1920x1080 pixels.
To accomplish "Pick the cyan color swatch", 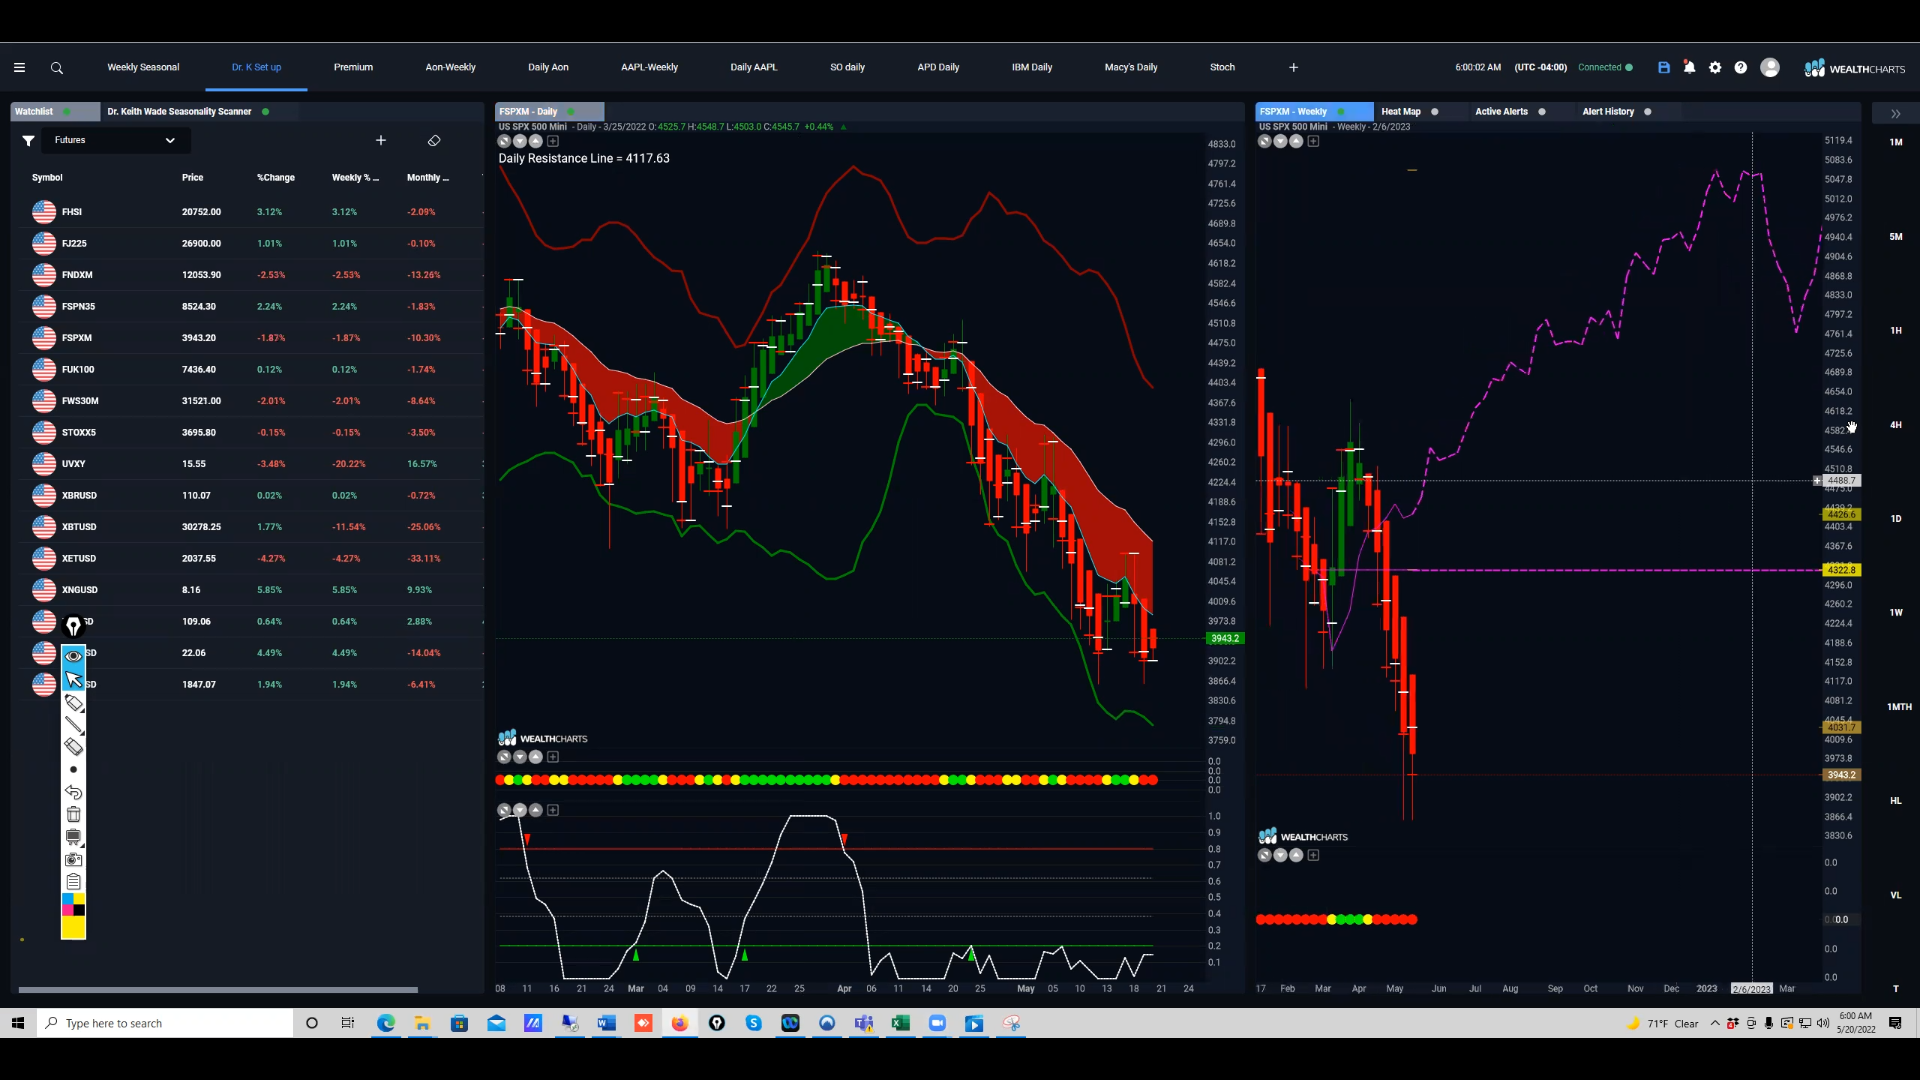I will [67, 899].
